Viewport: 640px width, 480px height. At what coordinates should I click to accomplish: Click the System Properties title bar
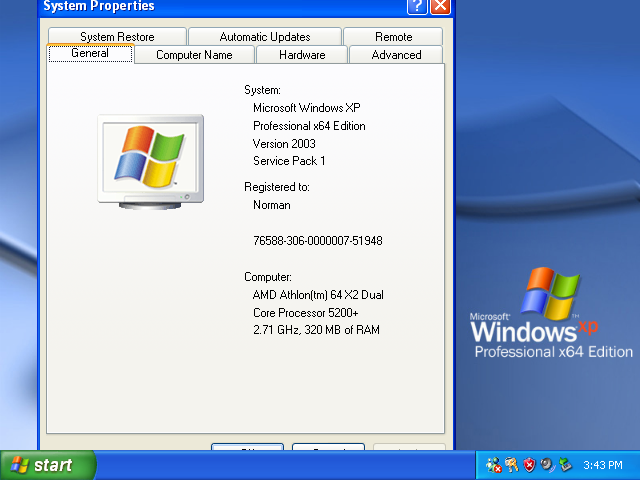222,6
